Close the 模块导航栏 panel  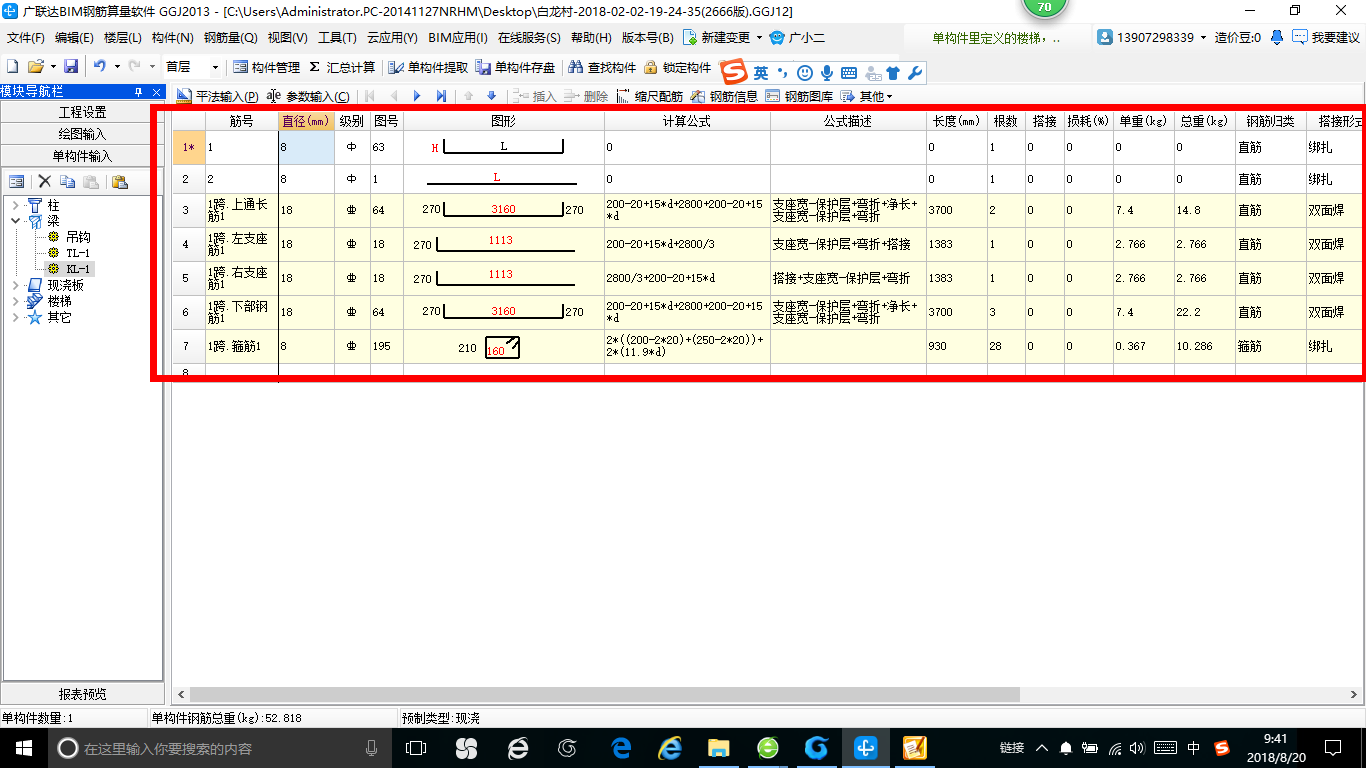pyautogui.click(x=156, y=92)
